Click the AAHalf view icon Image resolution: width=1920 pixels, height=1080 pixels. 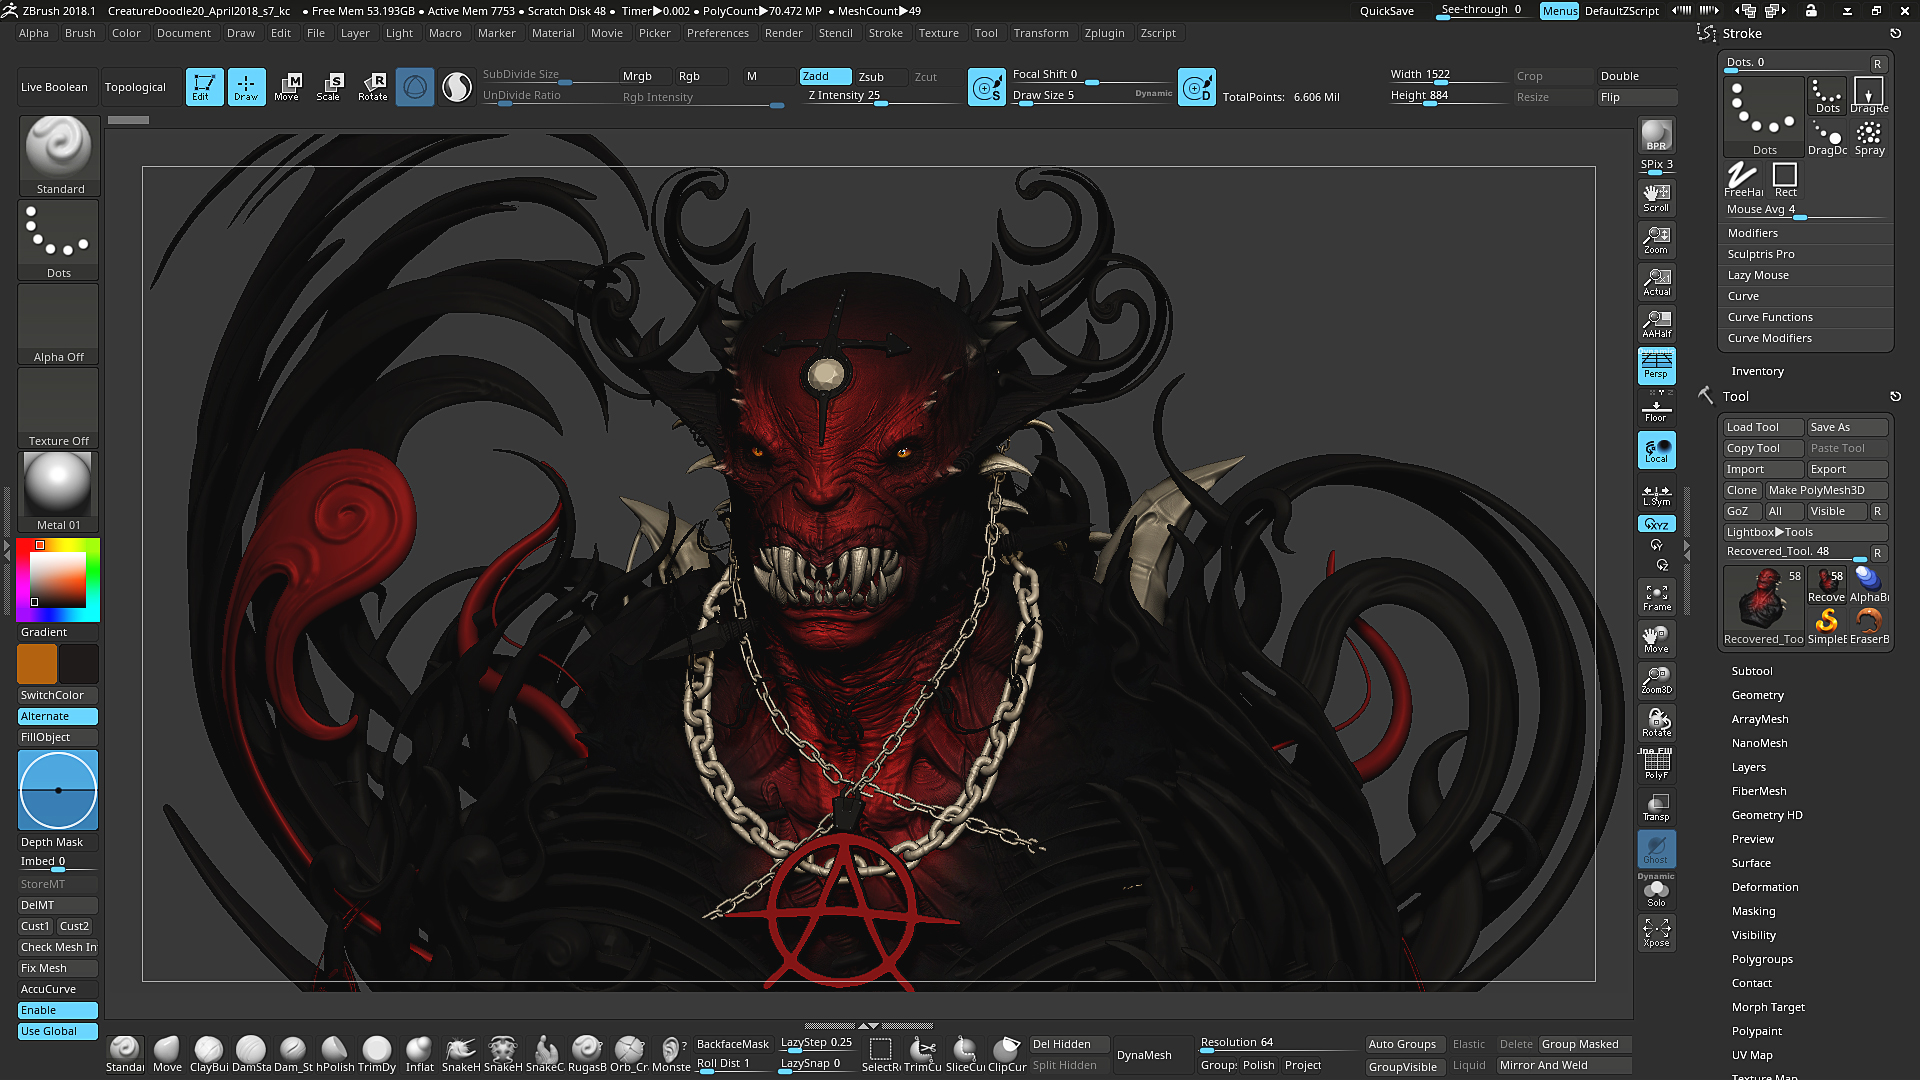1656,324
